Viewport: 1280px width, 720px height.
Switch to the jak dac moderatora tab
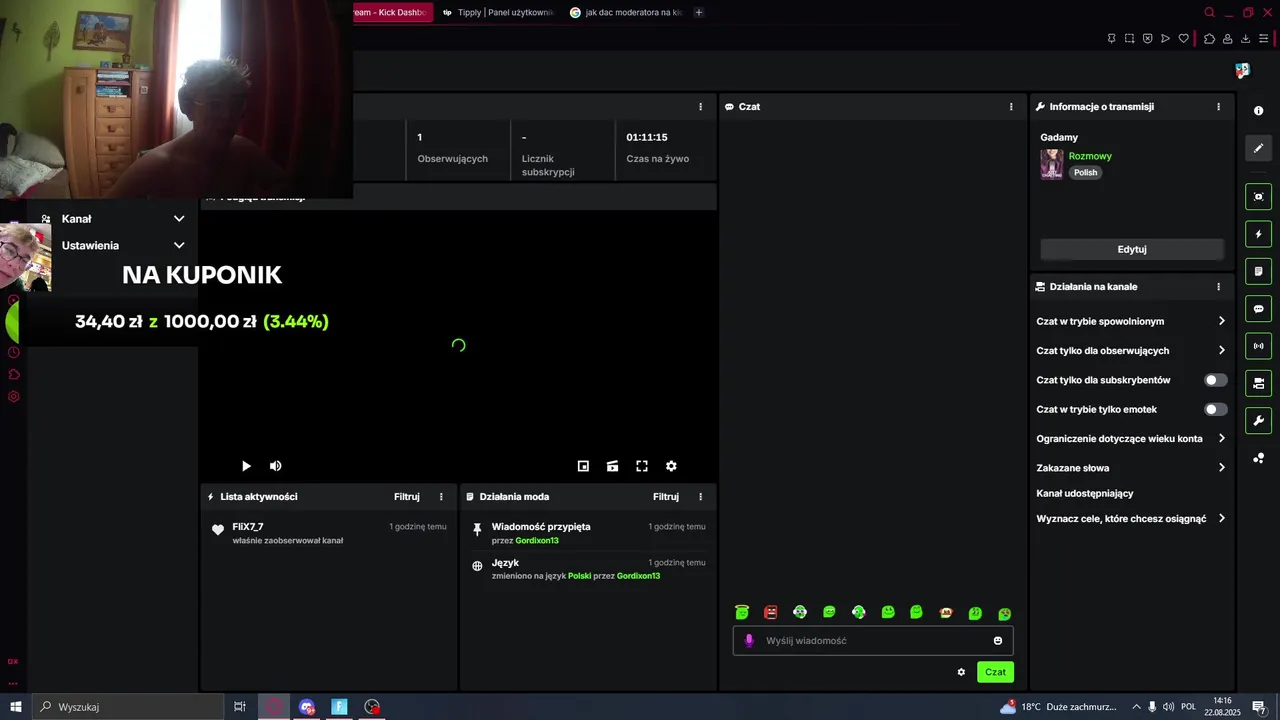[x=625, y=12]
